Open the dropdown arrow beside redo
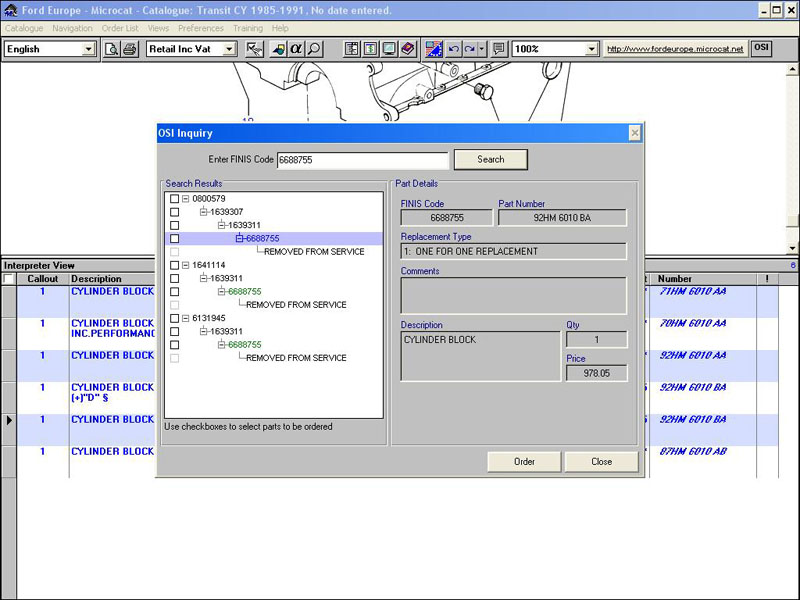The image size is (800, 600). 482,49
